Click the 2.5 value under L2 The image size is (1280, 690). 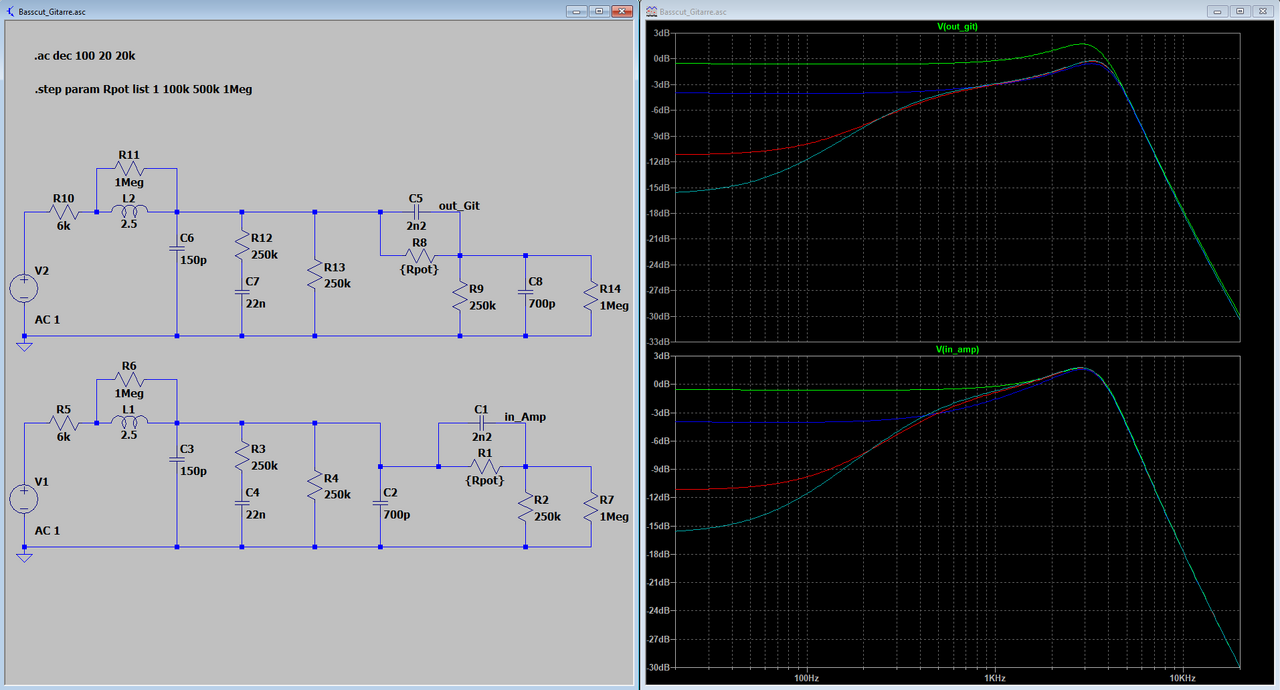pyautogui.click(x=129, y=225)
